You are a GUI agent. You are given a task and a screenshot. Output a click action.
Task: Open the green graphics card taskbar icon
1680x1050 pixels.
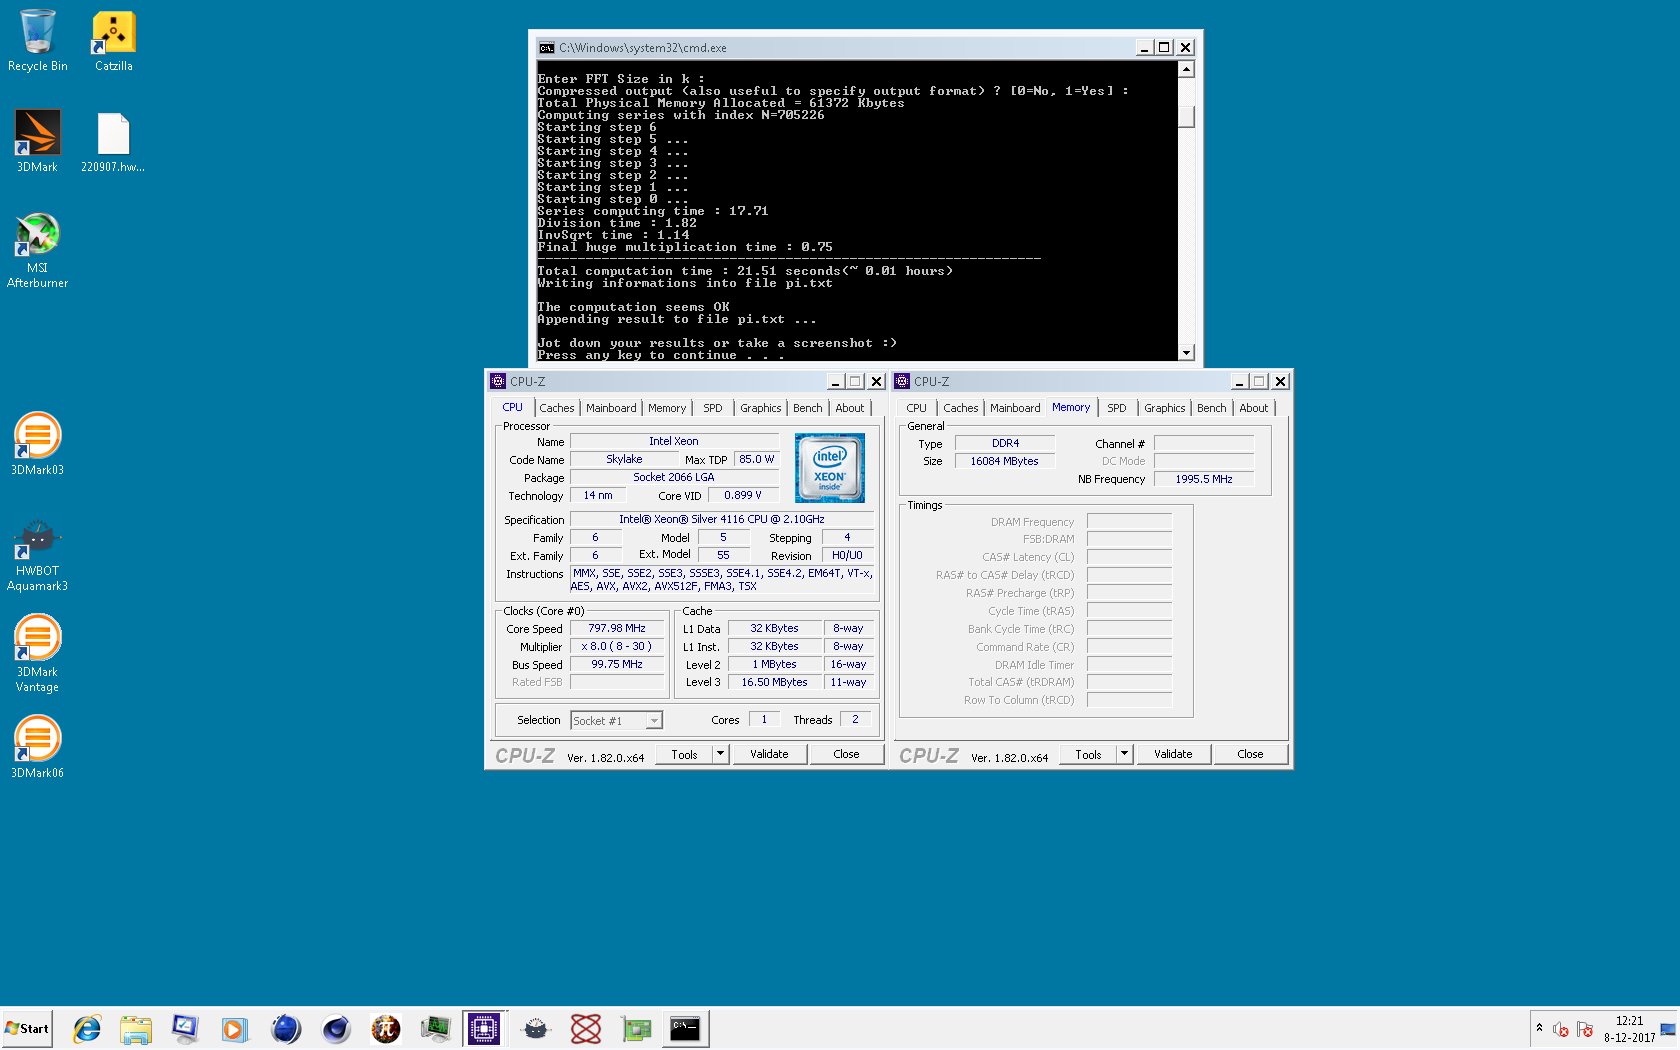tap(636, 1028)
